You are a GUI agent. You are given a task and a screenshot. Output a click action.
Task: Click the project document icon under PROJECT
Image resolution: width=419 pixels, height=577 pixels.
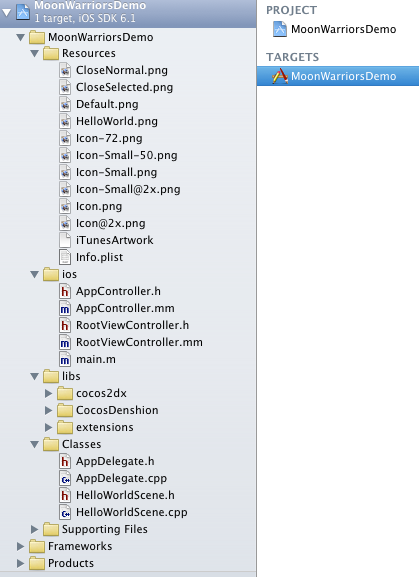click(280, 29)
